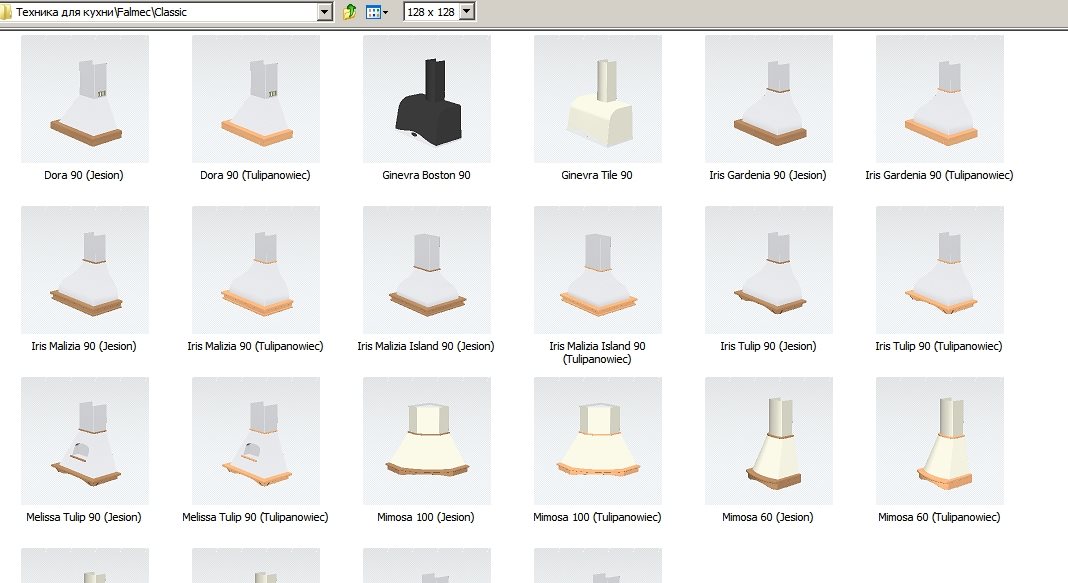
Task: Select the Iris Gardenia 90 (Jesion) thumbnail
Action: coord(769,99)
